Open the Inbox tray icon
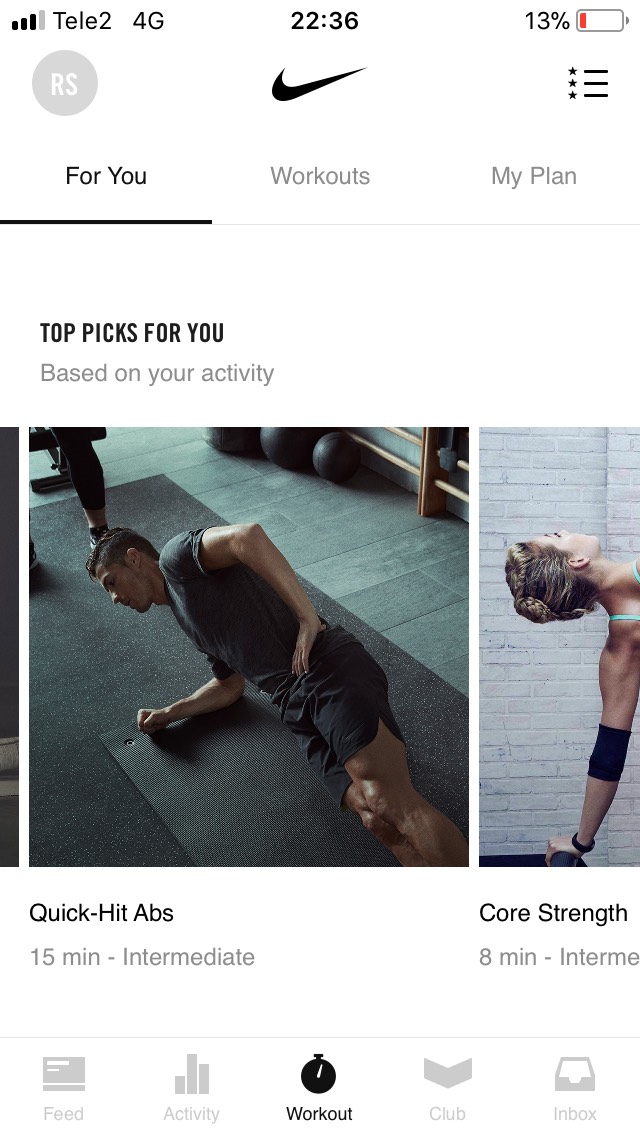Screen dimensions: 640x1136 coord(575,1074)
